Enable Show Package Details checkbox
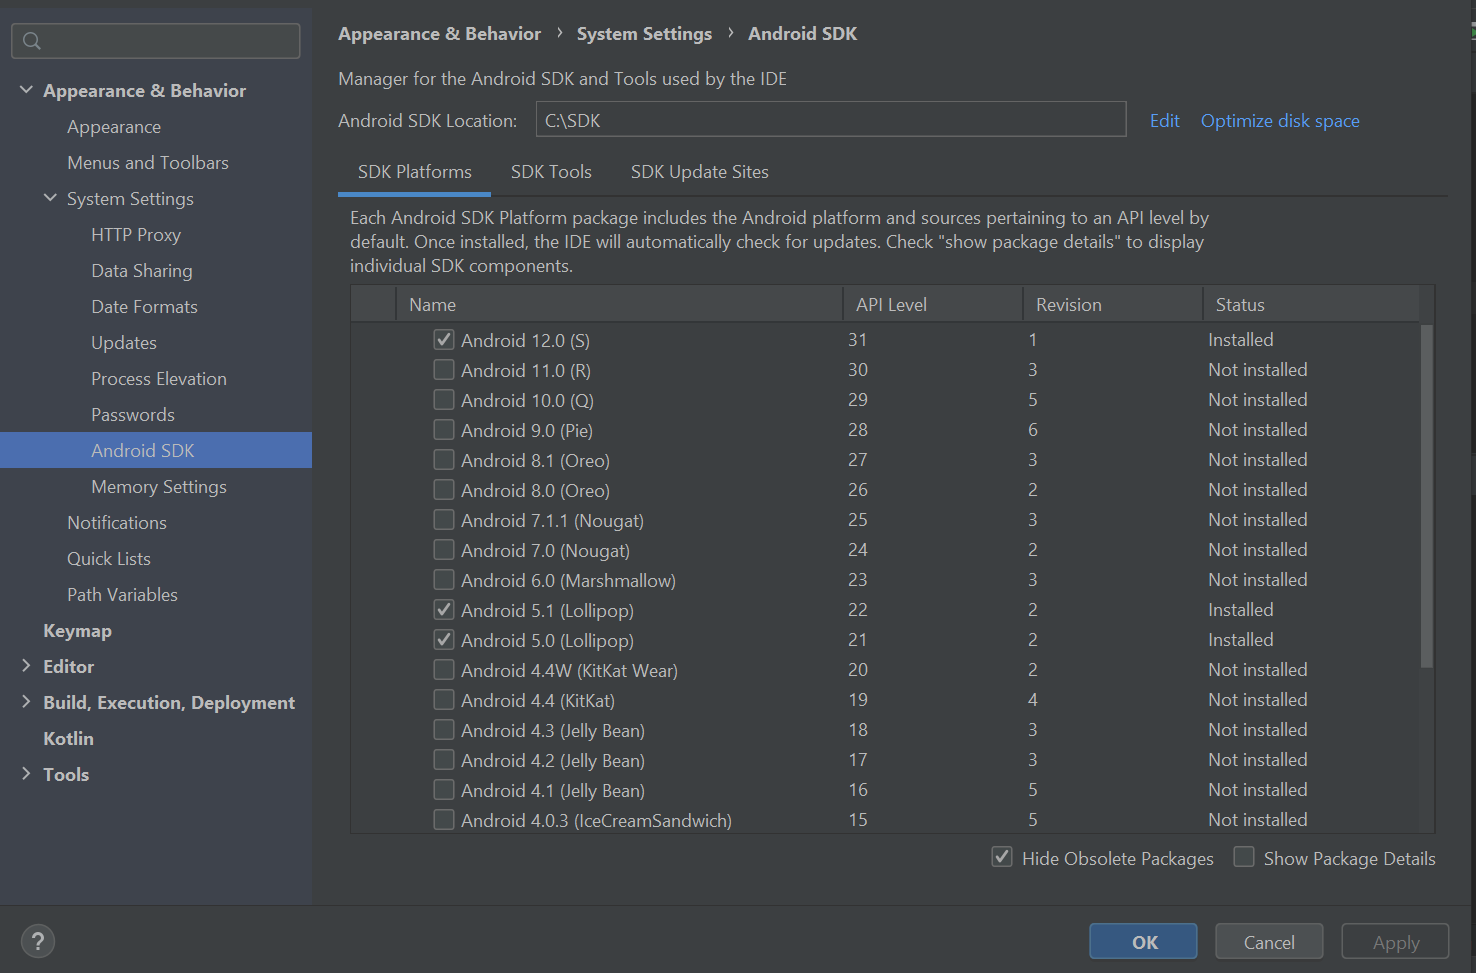The width and height of the screenshot is (1476, 973). (1244, 857)
